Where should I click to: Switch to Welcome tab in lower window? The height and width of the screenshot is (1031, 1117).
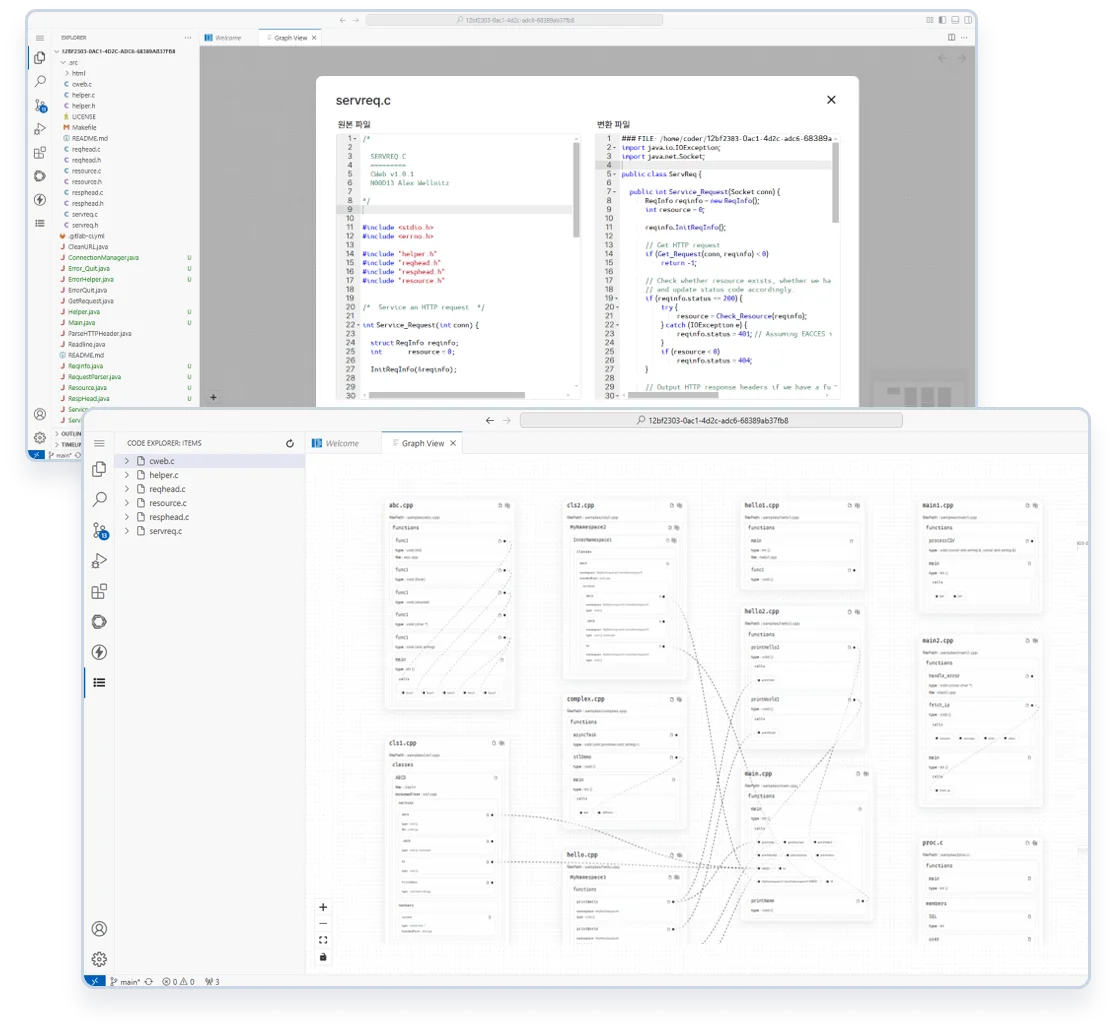click(x=341, y=443)
